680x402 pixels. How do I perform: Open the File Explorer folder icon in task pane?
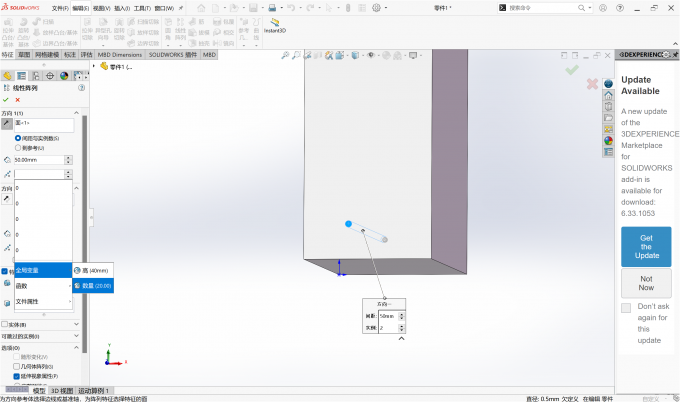(608, 118)
